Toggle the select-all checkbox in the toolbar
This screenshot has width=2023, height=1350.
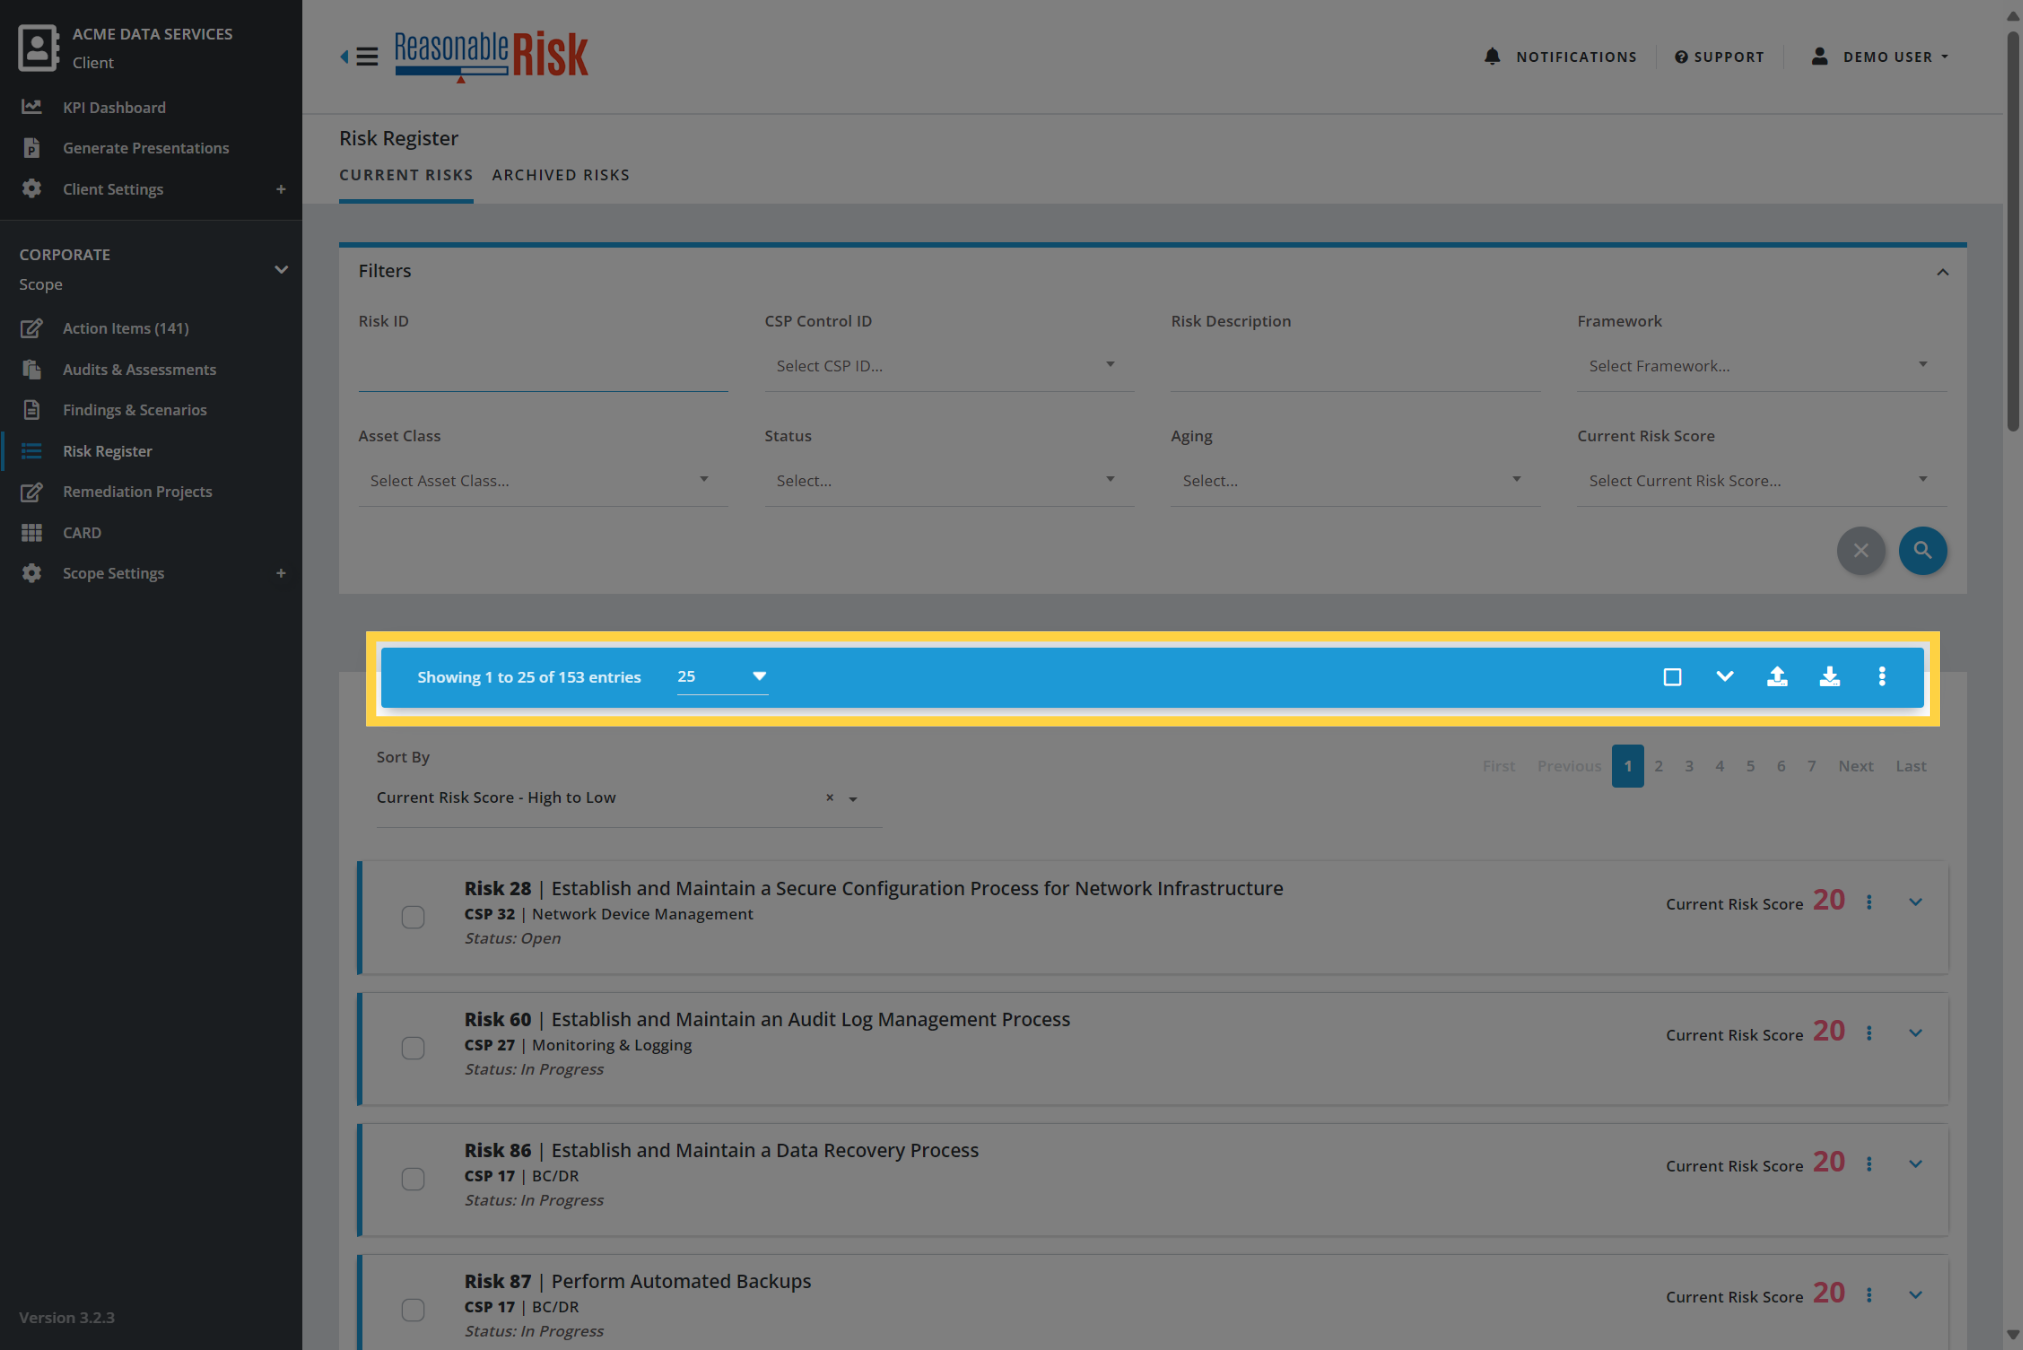pyautogui.click(x=1672, y=677)
